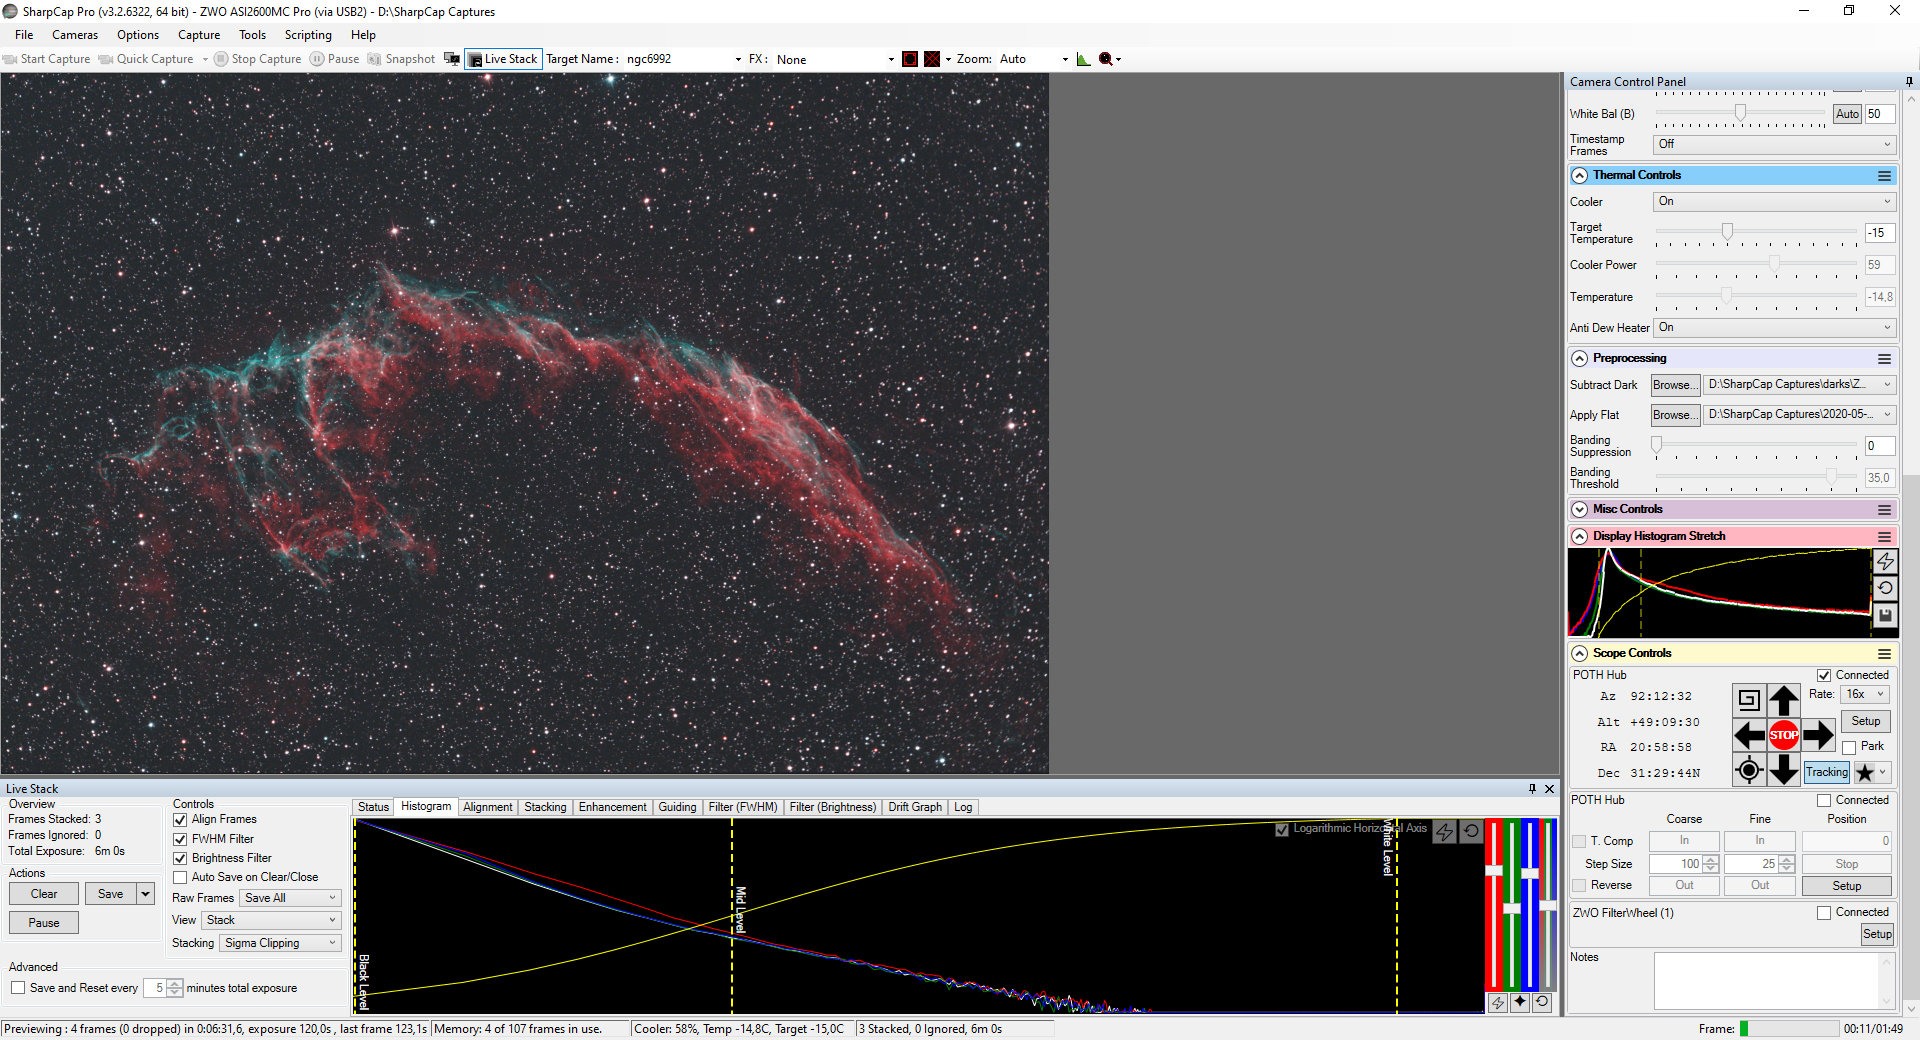This screenshot has width=1920, height=1040.
Task: Switch to the Alignment tab
Action: pyautogui.click(x=487, y=807)
